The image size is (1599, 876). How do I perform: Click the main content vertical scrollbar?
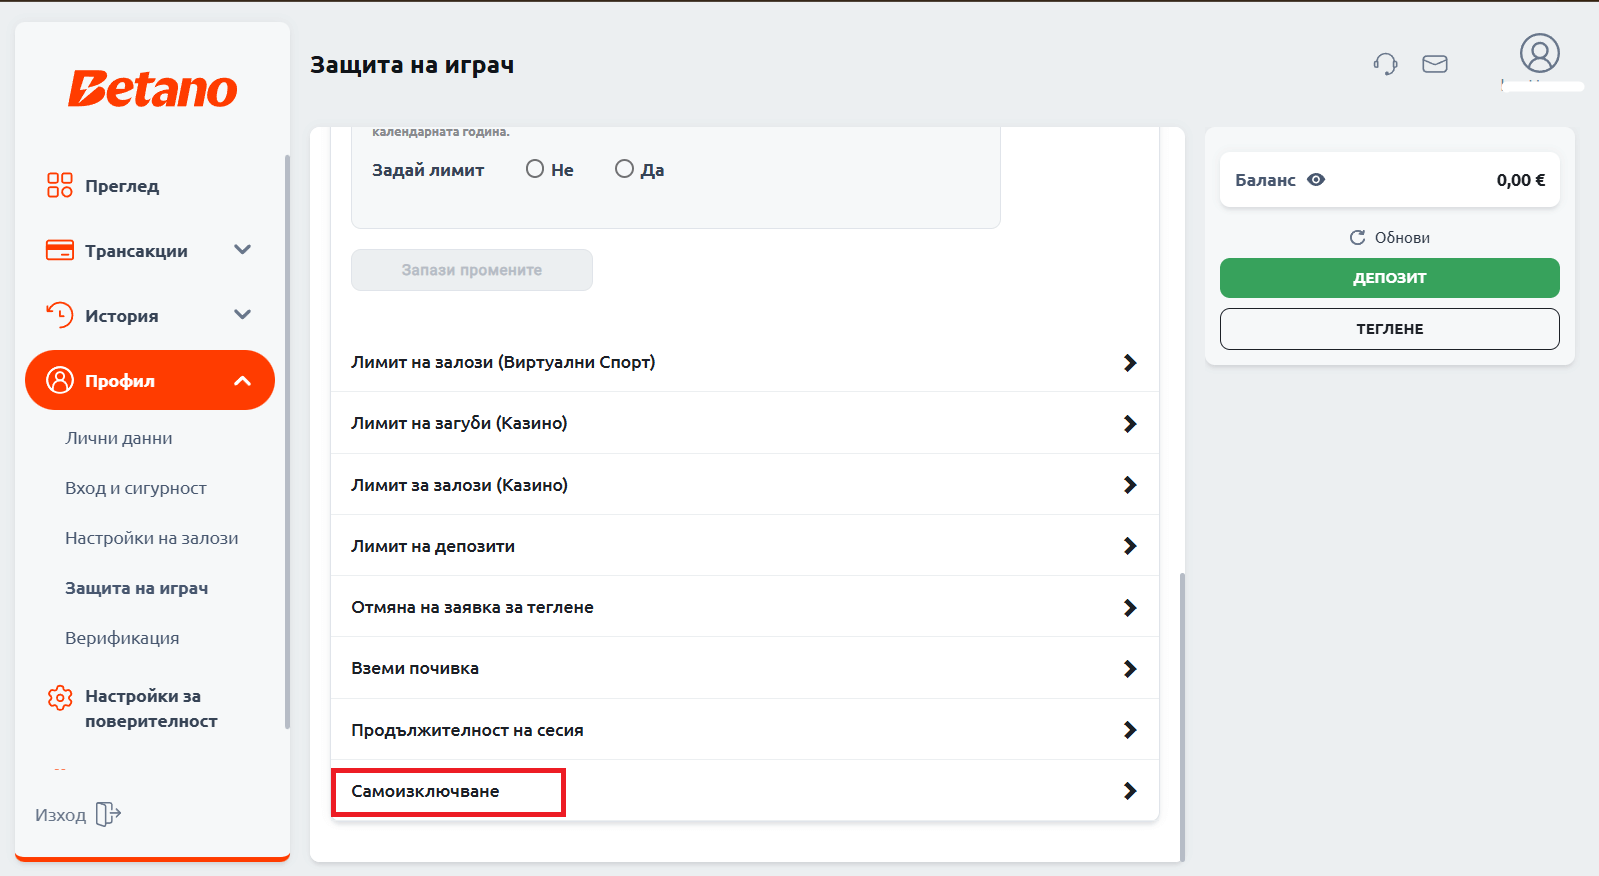pos(1183,717)
